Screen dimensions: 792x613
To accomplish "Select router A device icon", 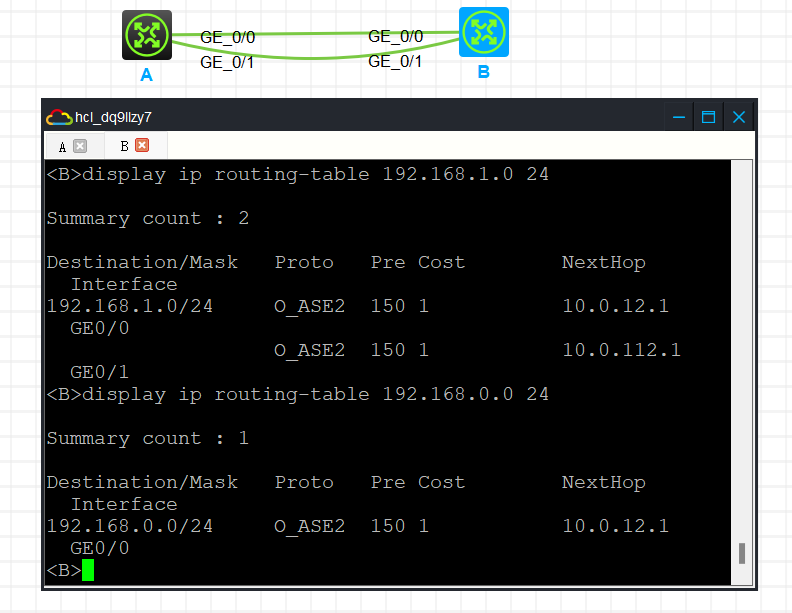I will click(146, 35).
